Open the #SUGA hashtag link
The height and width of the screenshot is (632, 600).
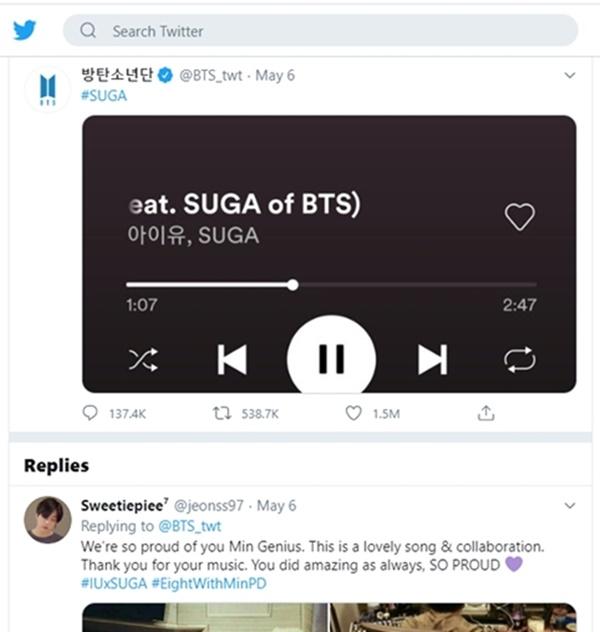coord(104,96)
